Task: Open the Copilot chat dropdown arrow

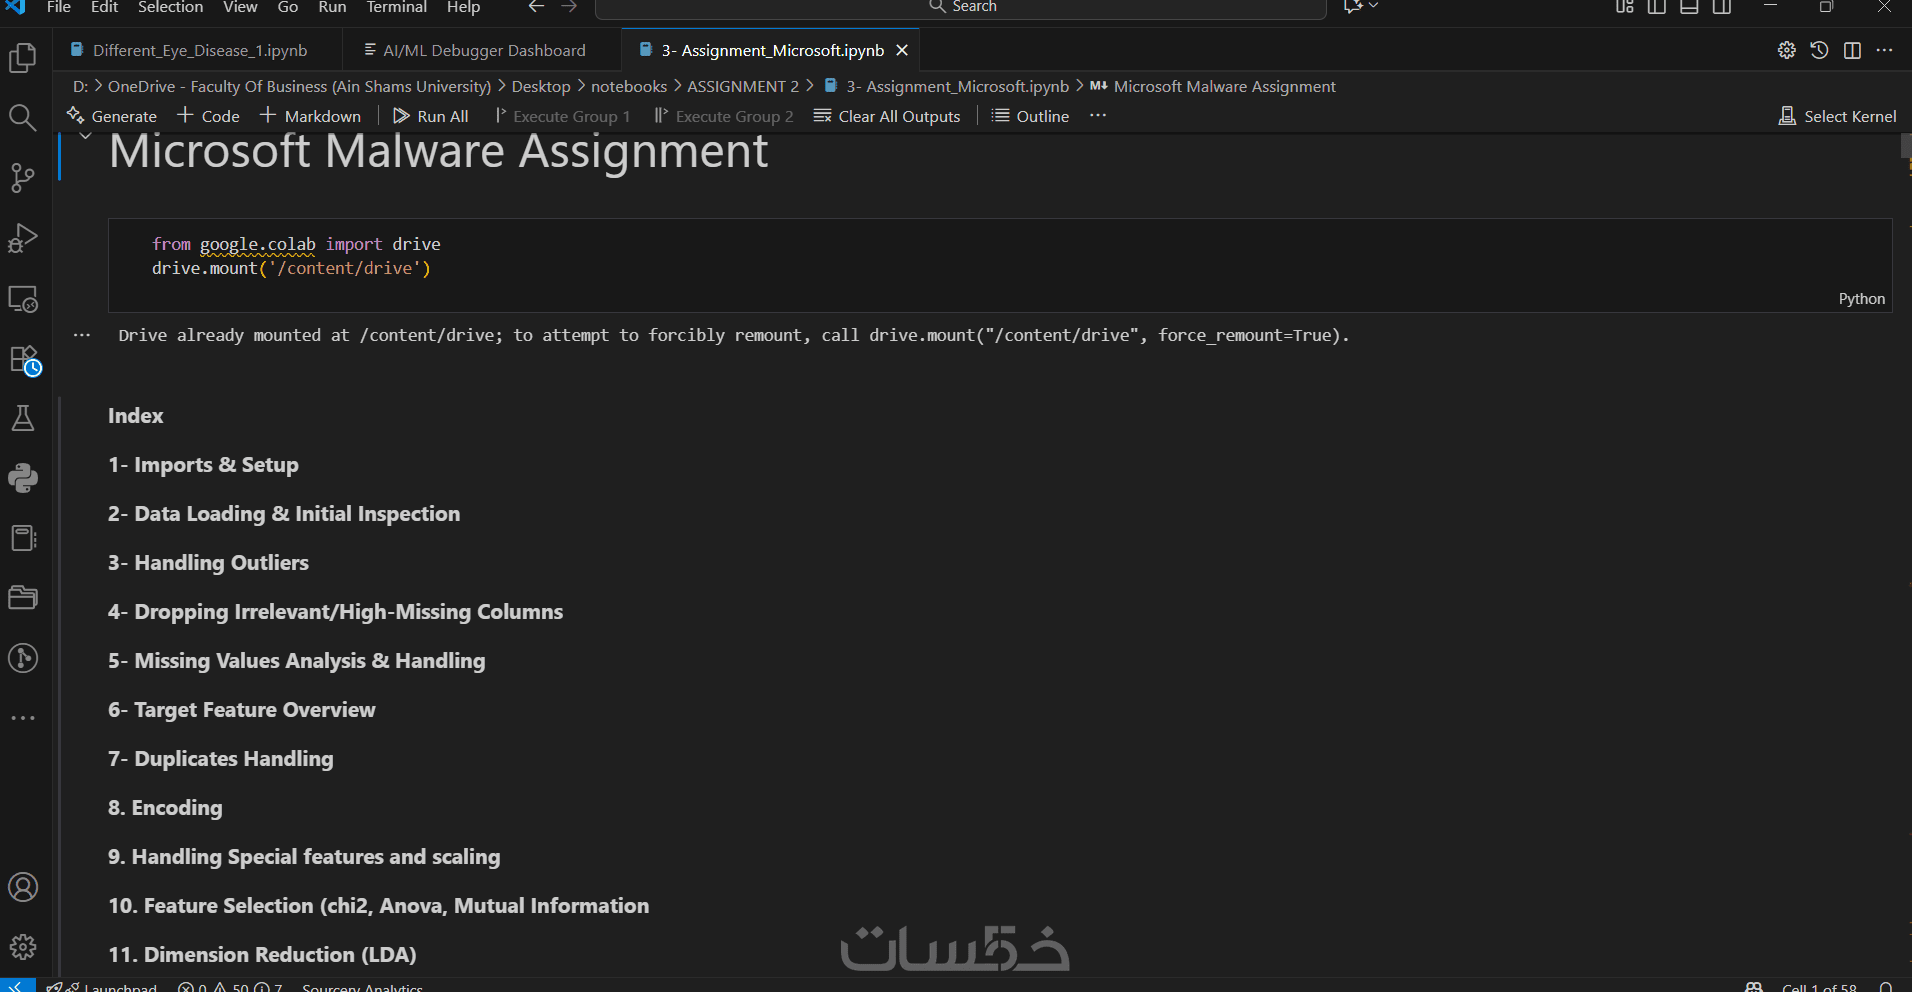Action: pos(1374,7)
